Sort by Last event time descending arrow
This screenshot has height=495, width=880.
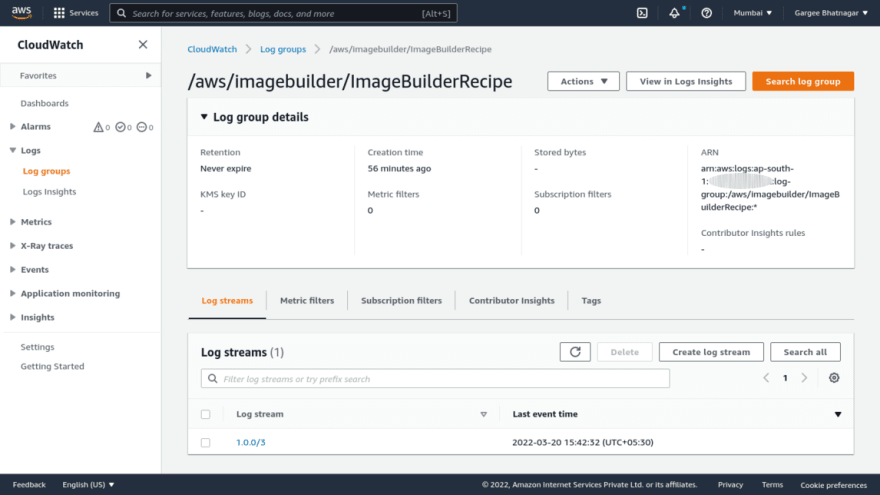tap(837, 414)
